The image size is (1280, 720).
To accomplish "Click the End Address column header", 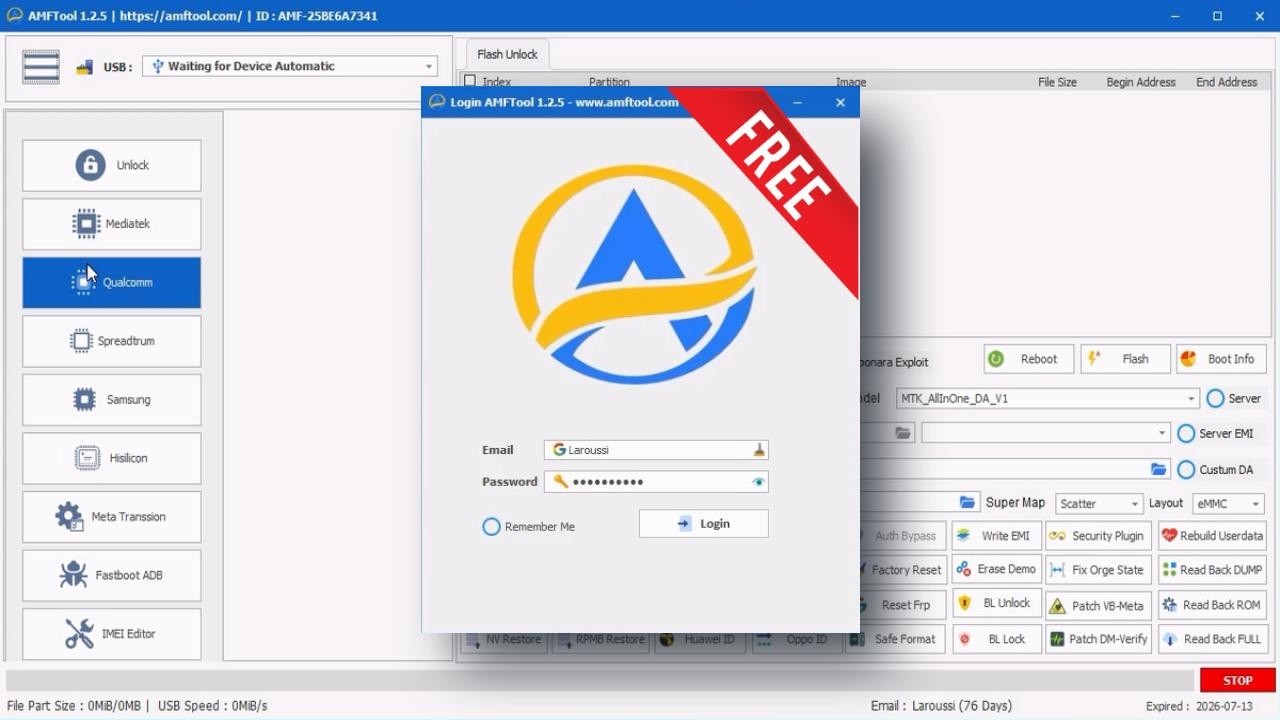I will (x=1226, y=82).
